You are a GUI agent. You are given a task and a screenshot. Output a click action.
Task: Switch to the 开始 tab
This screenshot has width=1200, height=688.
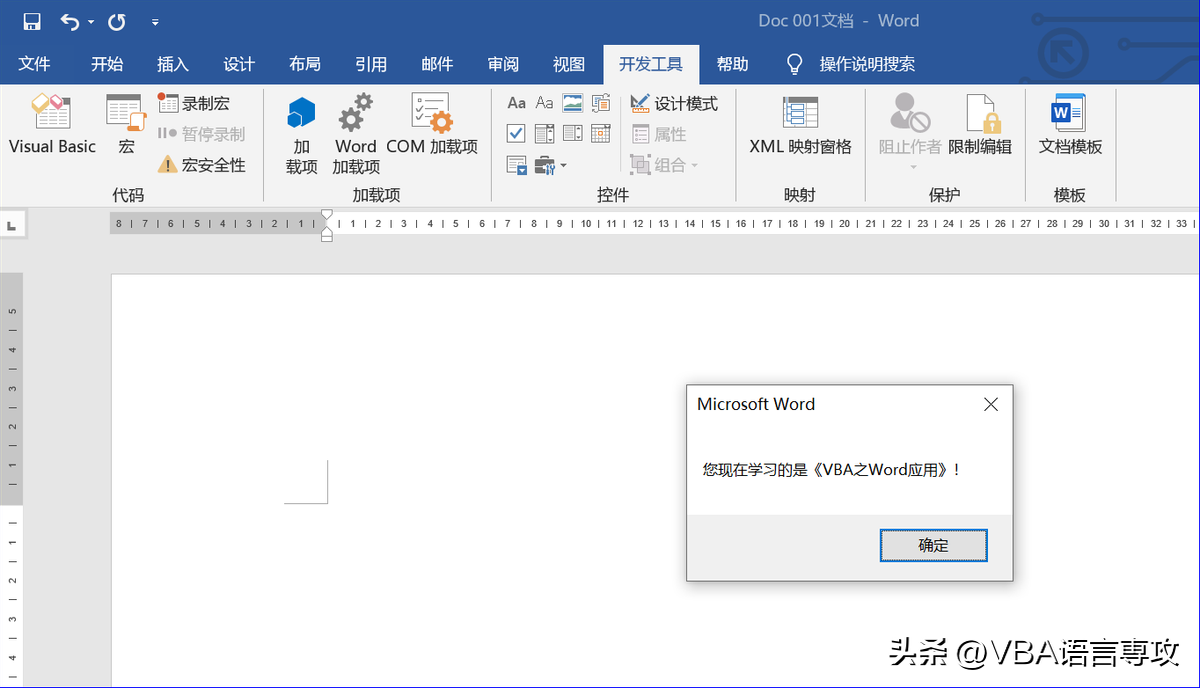tap(107, 64)
